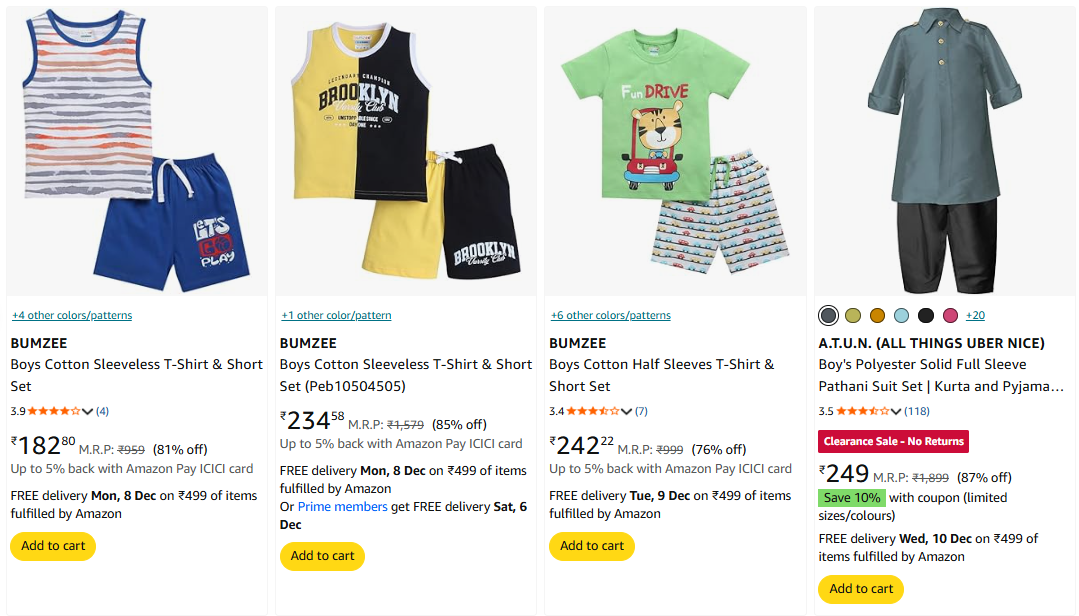
Task: Choose the mustard orange color swatch
Action: click(x=877, y=316)
